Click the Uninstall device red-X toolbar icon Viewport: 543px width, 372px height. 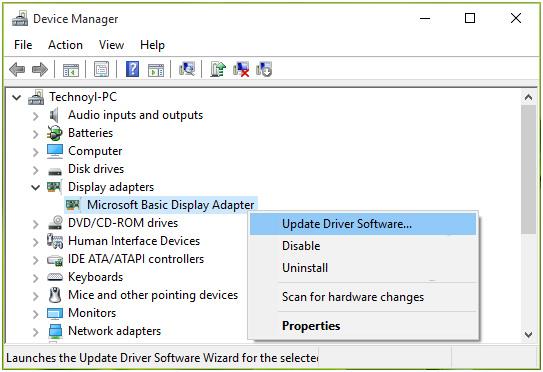tap(241, 69)
